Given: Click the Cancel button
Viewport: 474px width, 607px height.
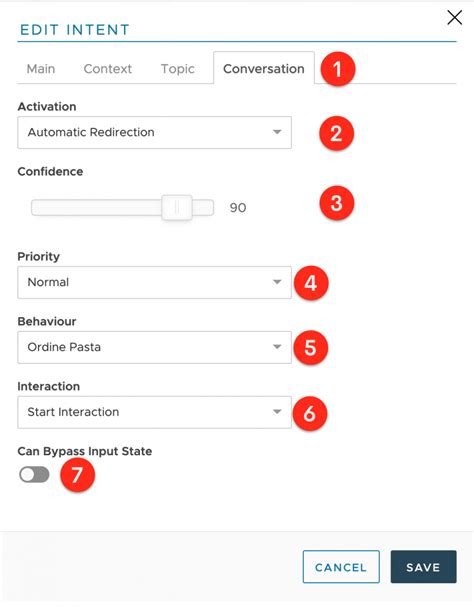Looking at the screenshot, I should (x=341, y=567).
